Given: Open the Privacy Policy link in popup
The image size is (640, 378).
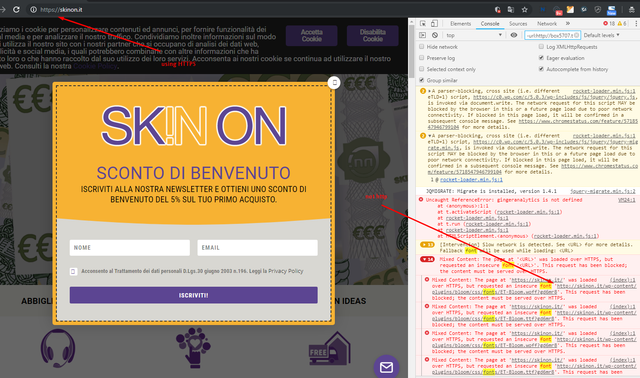Looking at the screenshot, I should click(x=286, y=271).
